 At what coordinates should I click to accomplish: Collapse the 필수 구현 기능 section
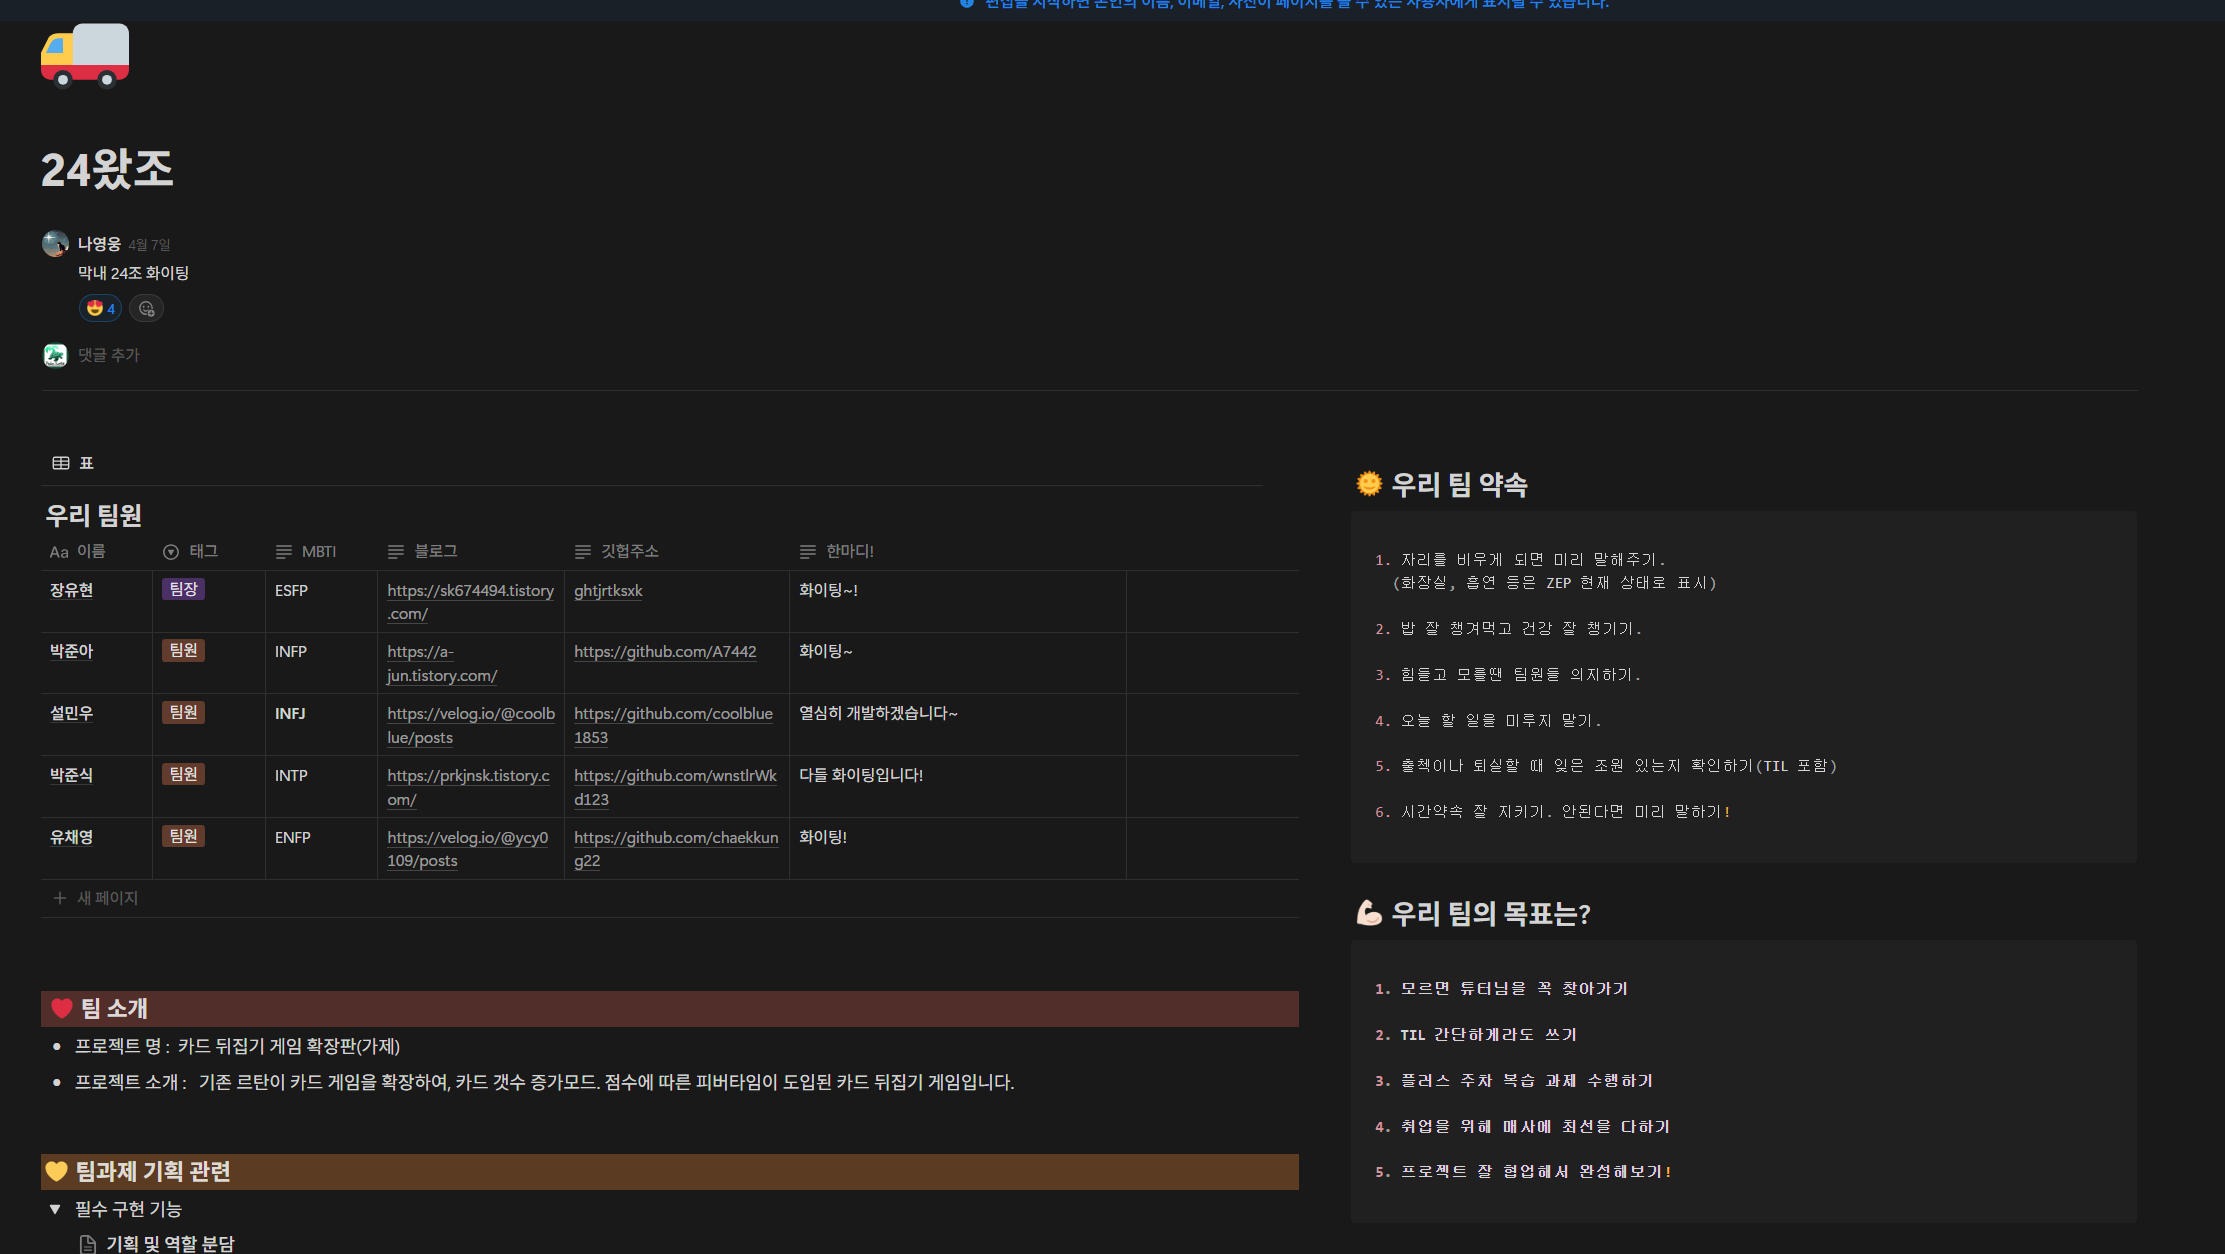click(x=56, y=1208)
